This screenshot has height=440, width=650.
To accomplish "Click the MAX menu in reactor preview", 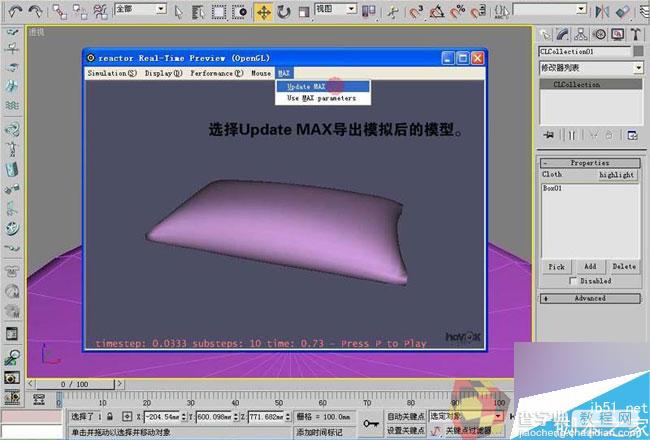I will (284, 73).
